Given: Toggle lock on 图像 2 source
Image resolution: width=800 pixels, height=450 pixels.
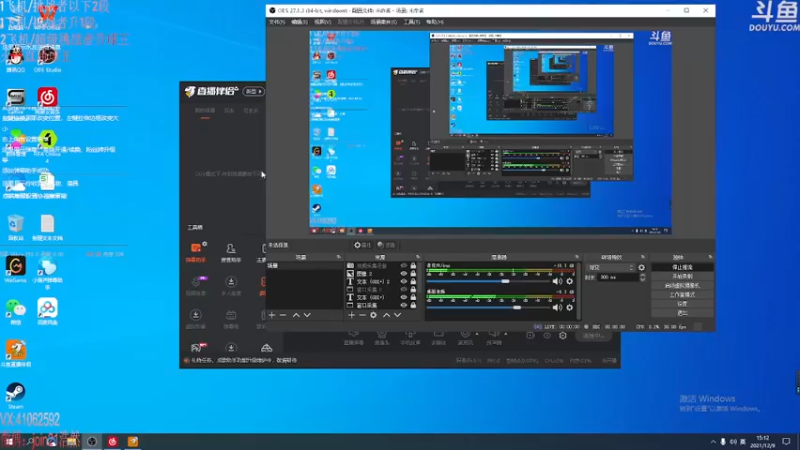Looking at the screenshot, I should pos(413,273).
